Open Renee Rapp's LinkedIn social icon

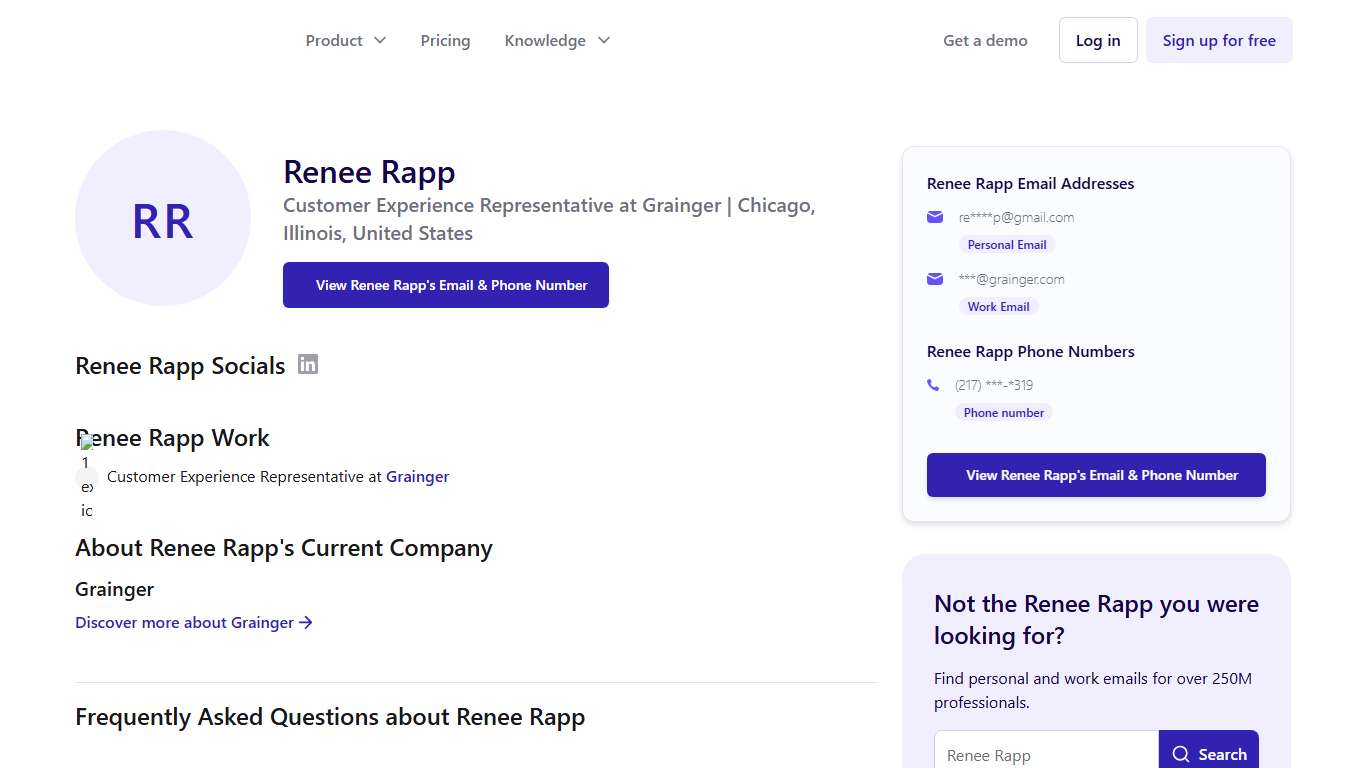click(x=308, y=365)
